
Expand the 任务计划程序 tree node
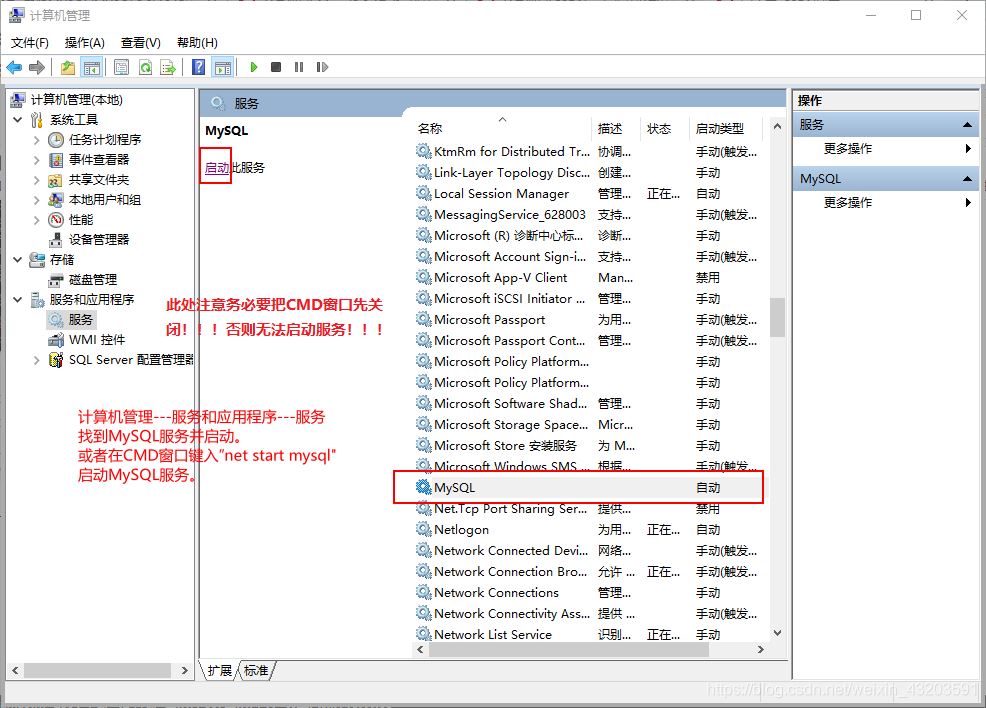click(x=37, y=140)
